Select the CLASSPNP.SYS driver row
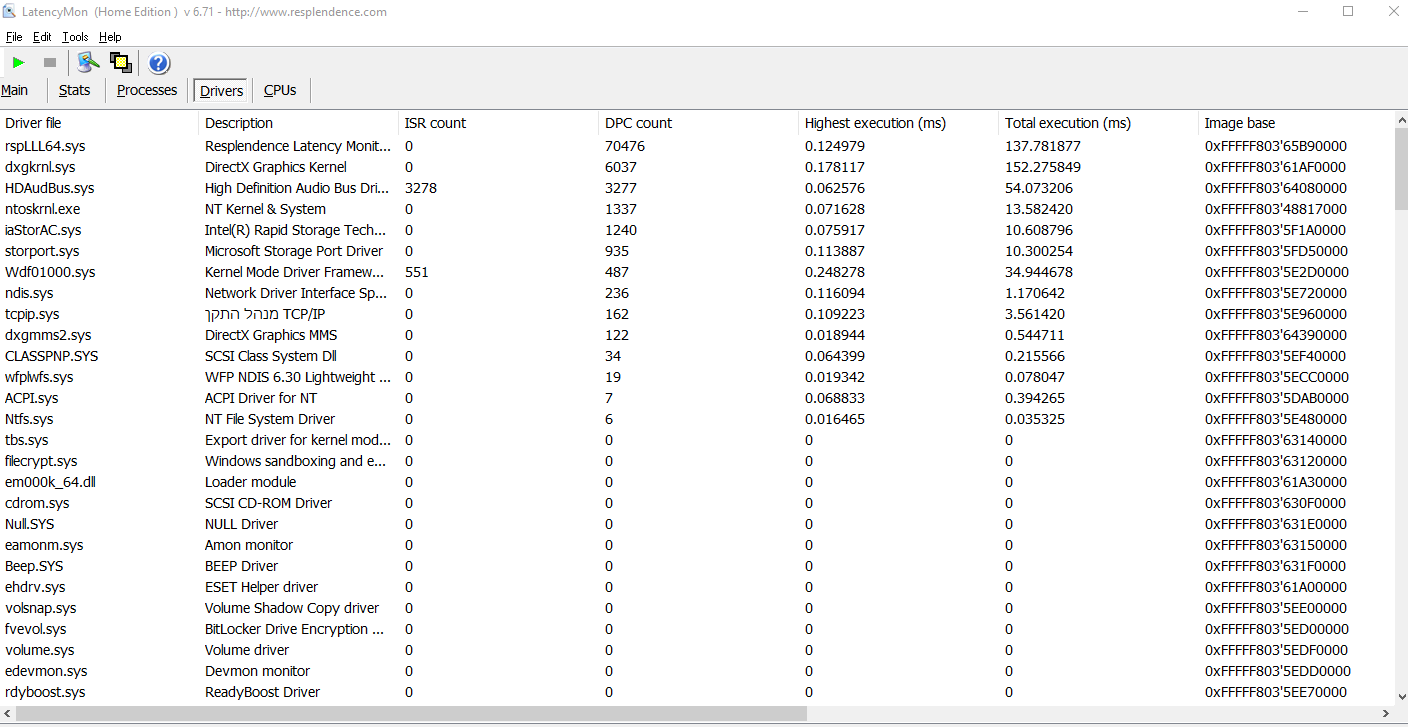 click(x=696, y=356)
